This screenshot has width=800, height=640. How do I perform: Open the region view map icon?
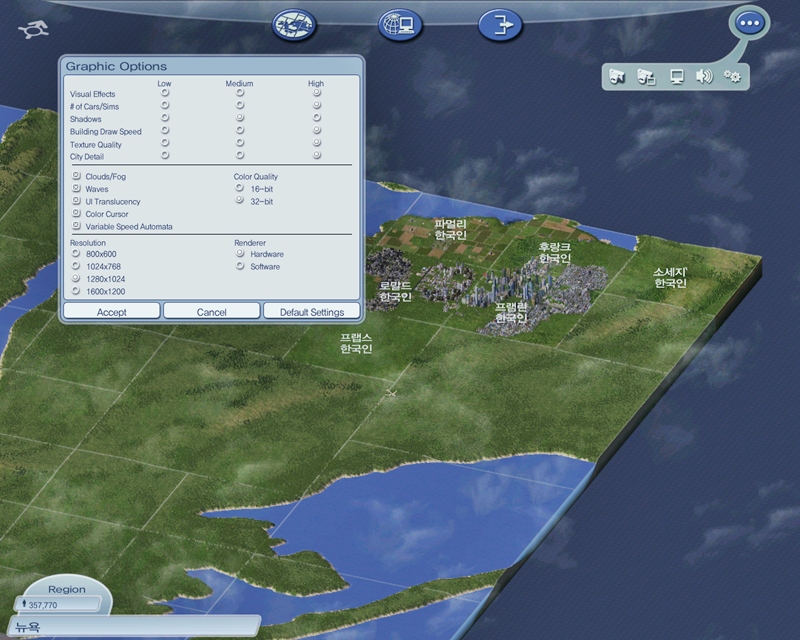pos(295,25)
